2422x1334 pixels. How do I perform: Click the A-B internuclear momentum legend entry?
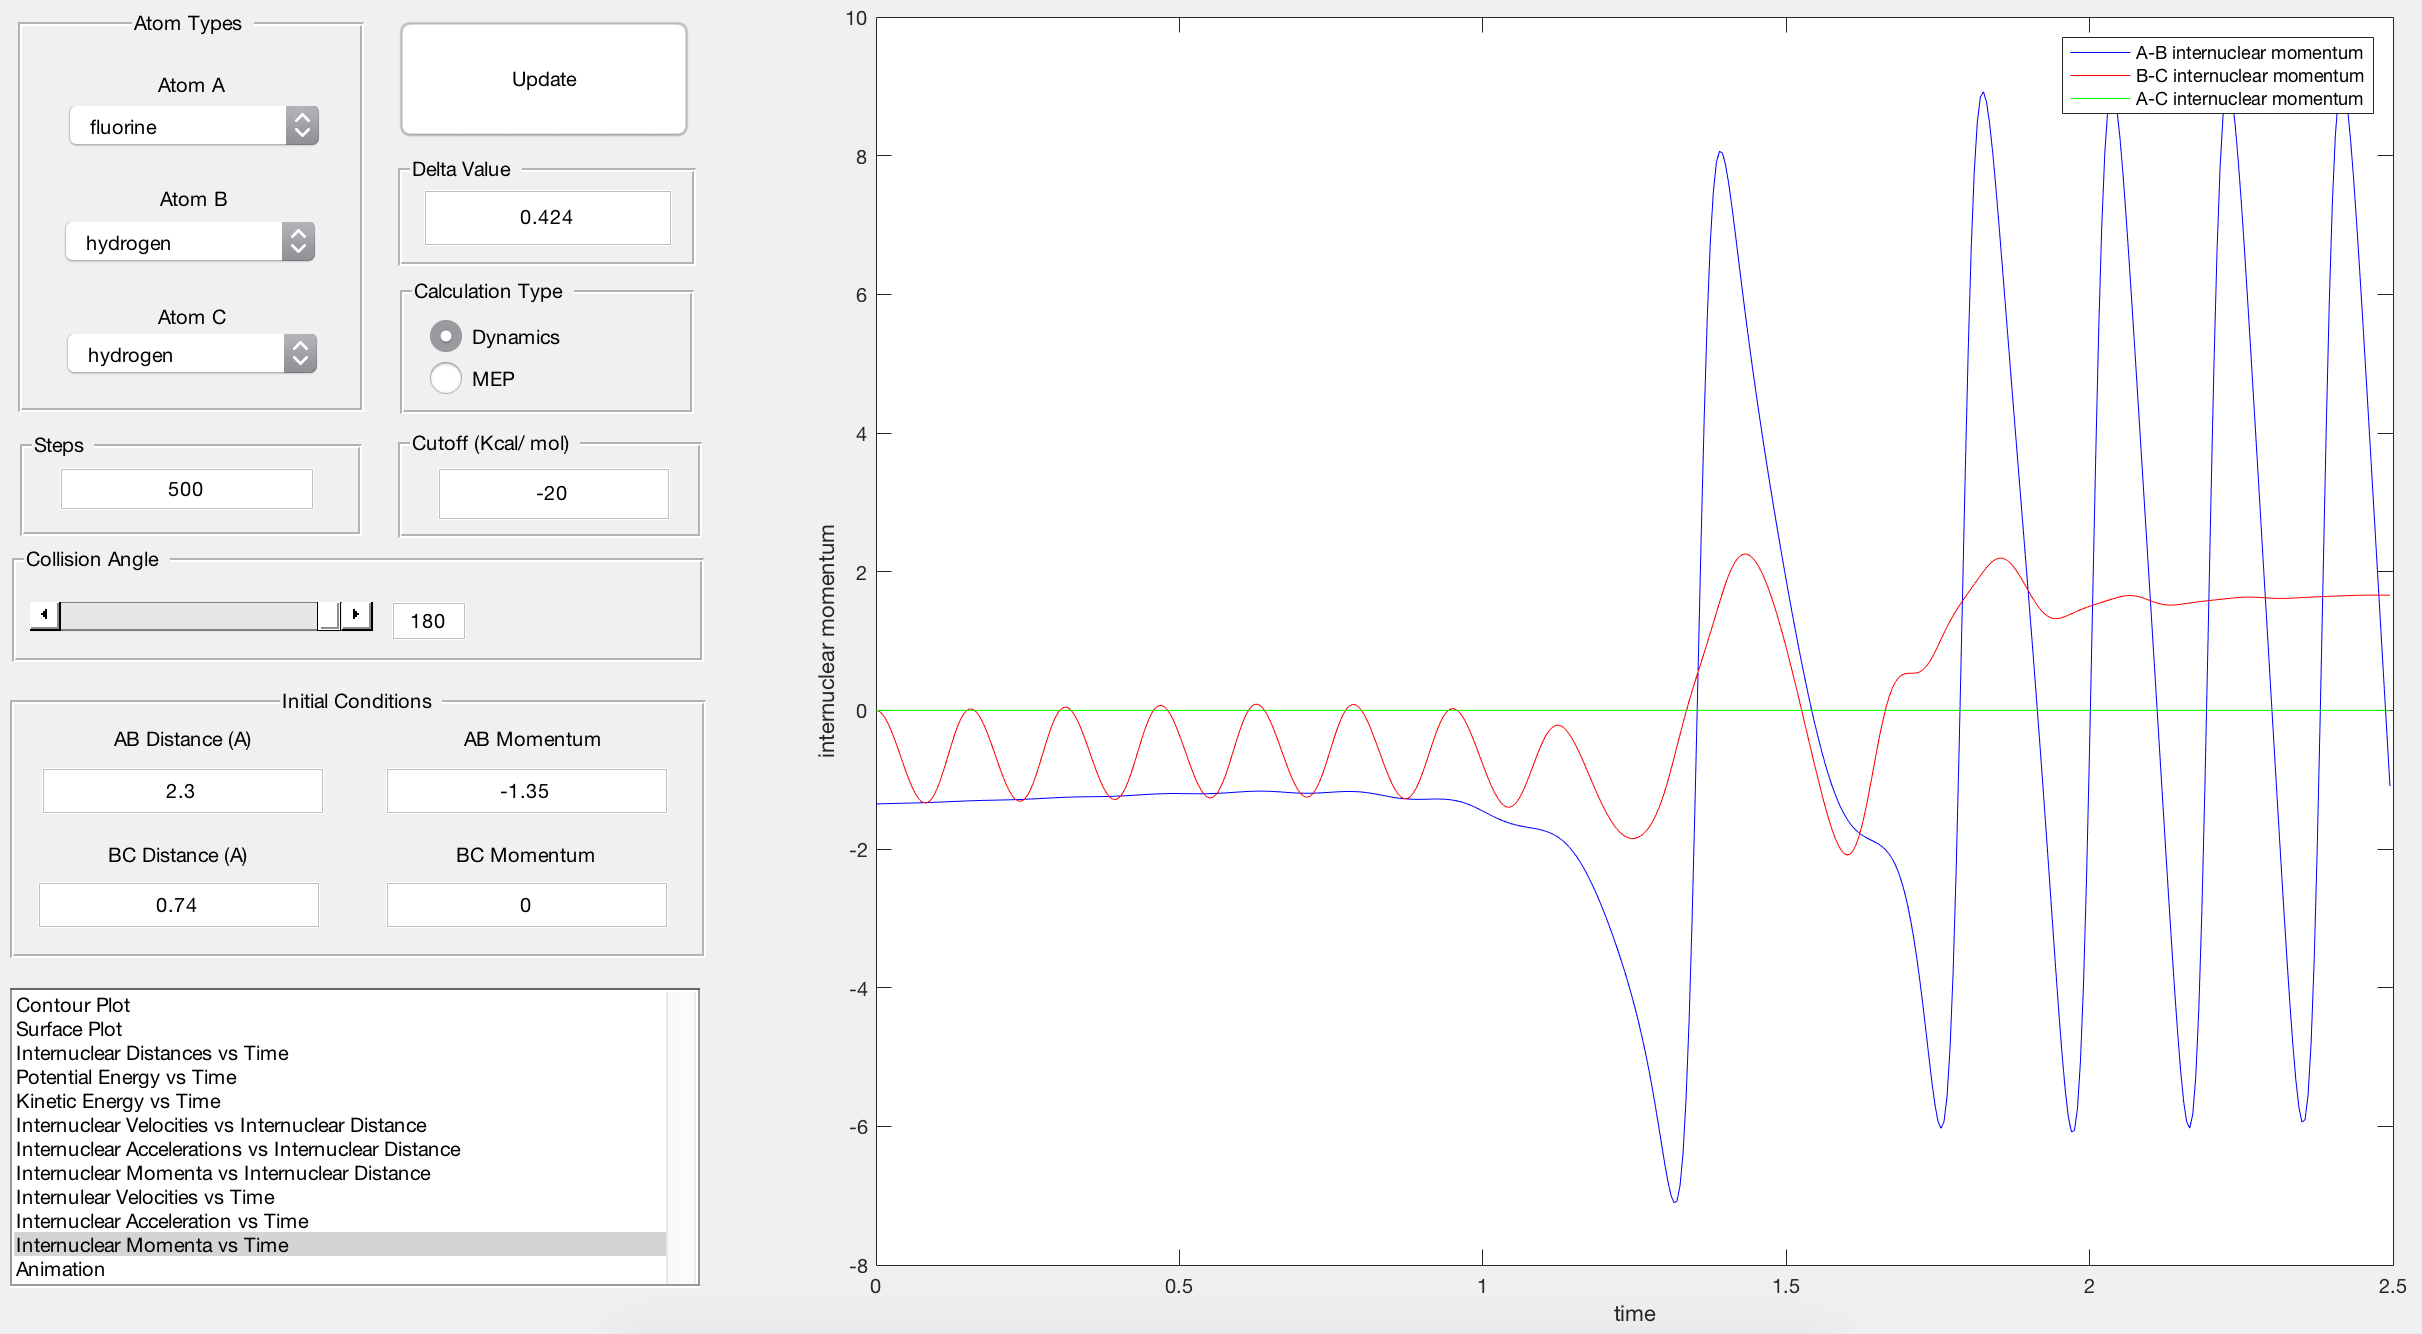tap(2248, 53)
